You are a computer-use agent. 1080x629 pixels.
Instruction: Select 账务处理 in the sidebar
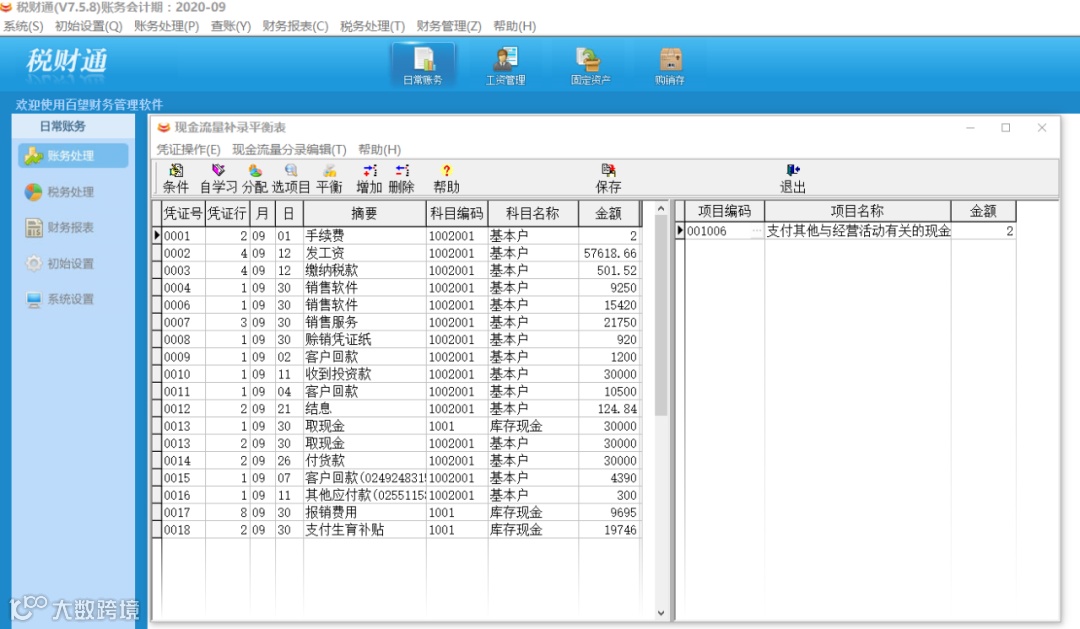pyautogui.click(x=73, y=156)
